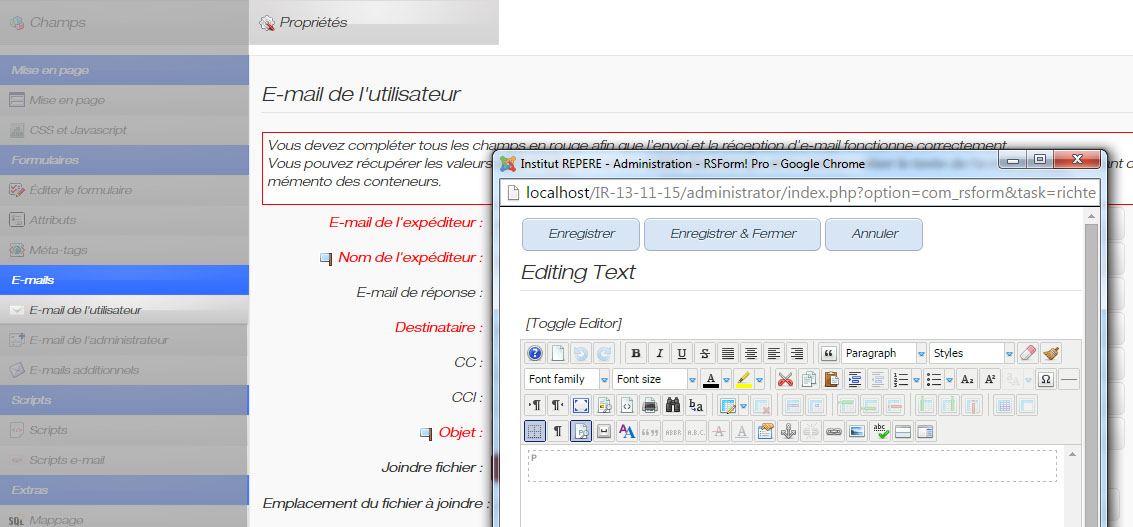This screenshot has width=1133, height=527.
Task: Click the editor help icon
Action: tap(535, 353)
